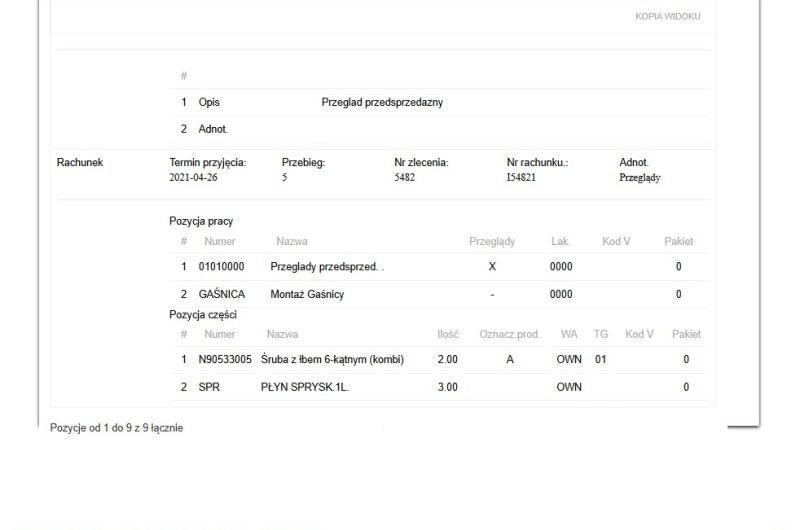This screenshot has width=800, height=530.
Task: Click Lak. value 0000 in GAŚNICA row
Action: coord(561,294)
